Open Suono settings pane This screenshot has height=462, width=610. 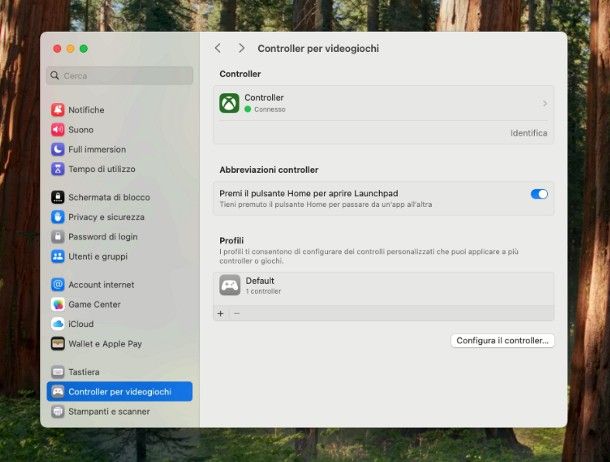[119, 130]
